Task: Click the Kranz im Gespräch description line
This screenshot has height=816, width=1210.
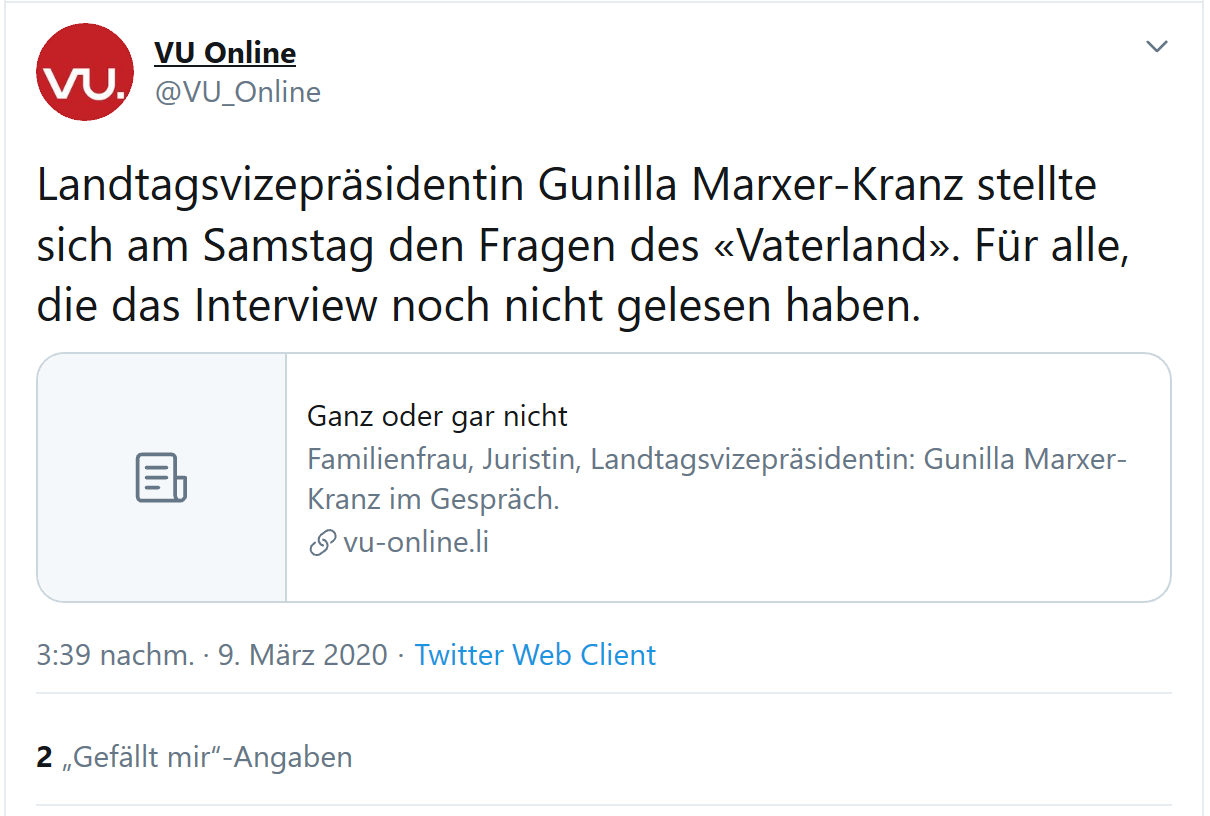Action: point(433,498)
